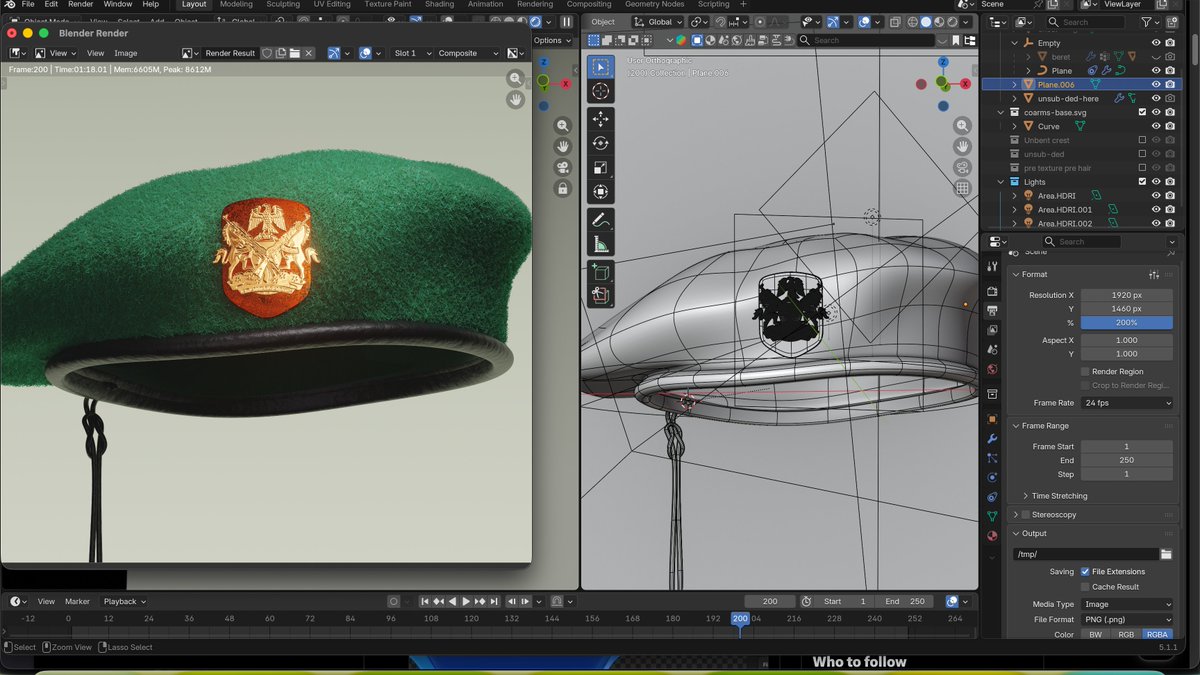Uncheck the Lights collection checkbox
Image resolution: width=1200 pixels, height=675 pixels.
point(1142,182)
